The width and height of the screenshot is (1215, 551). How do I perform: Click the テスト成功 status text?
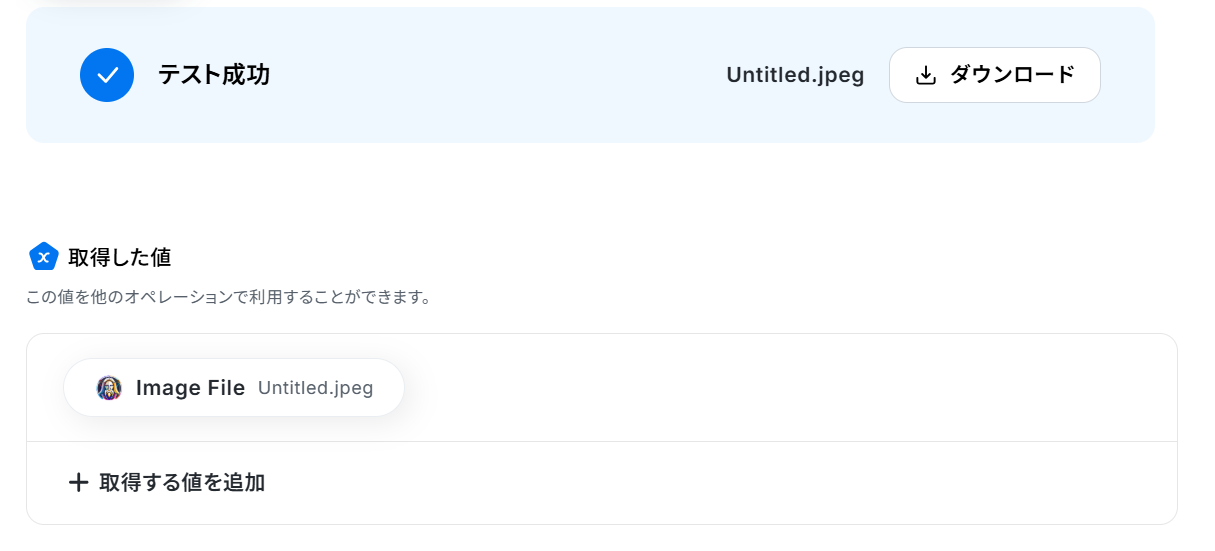214,75
